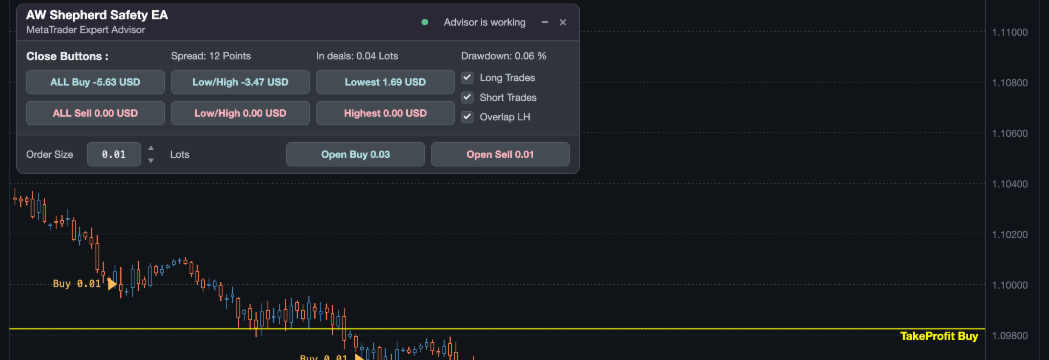
Task: Click the 1.10000 price axis label
Action: (1010, 285)
